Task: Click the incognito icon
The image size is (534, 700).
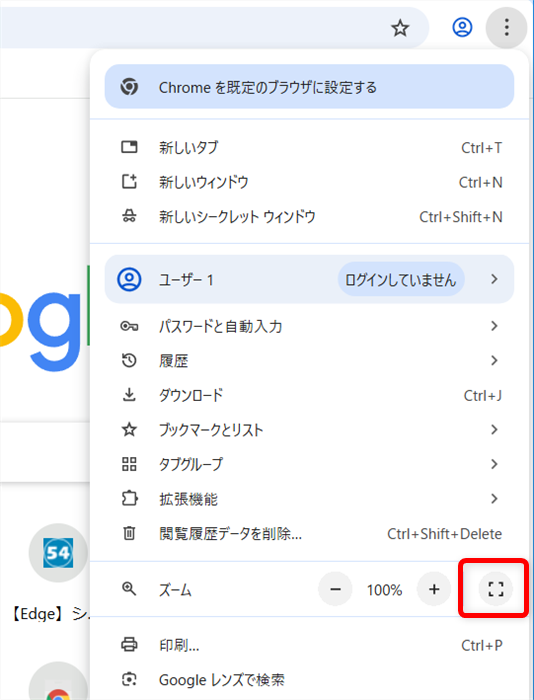Action: click(129, 217)
